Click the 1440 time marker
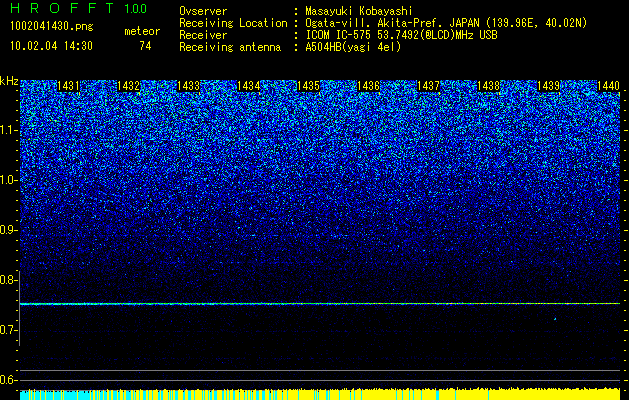The height and width of the screenshot is (400, 629). tap(608, 85)
